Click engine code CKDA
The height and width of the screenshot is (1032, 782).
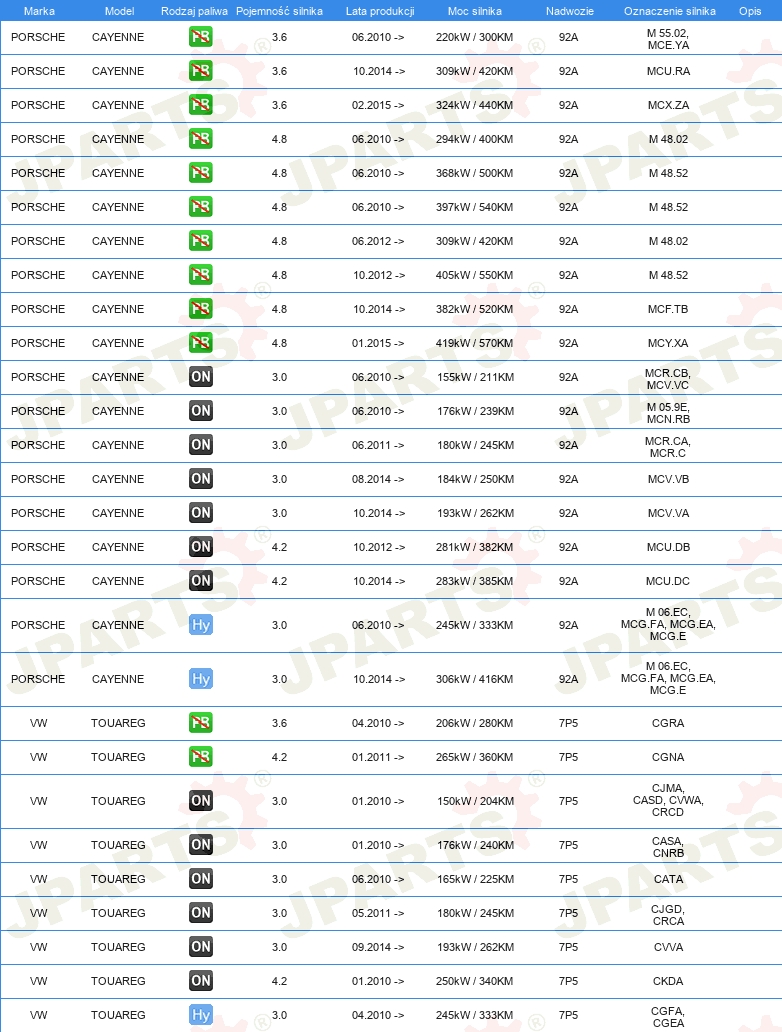coord(668,981)
